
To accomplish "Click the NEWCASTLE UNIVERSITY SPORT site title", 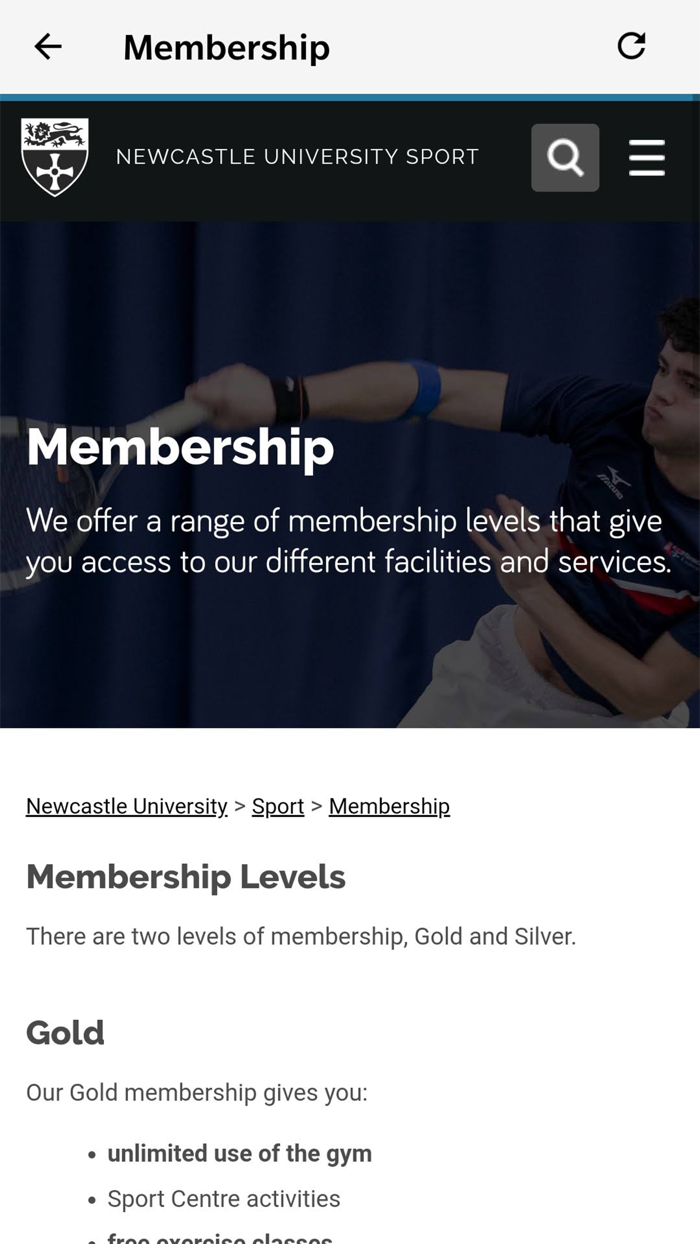I will coord(296,157).
